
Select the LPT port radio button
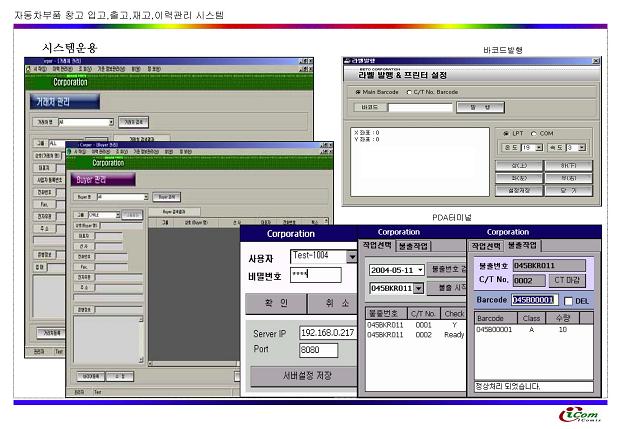[505, 133]
